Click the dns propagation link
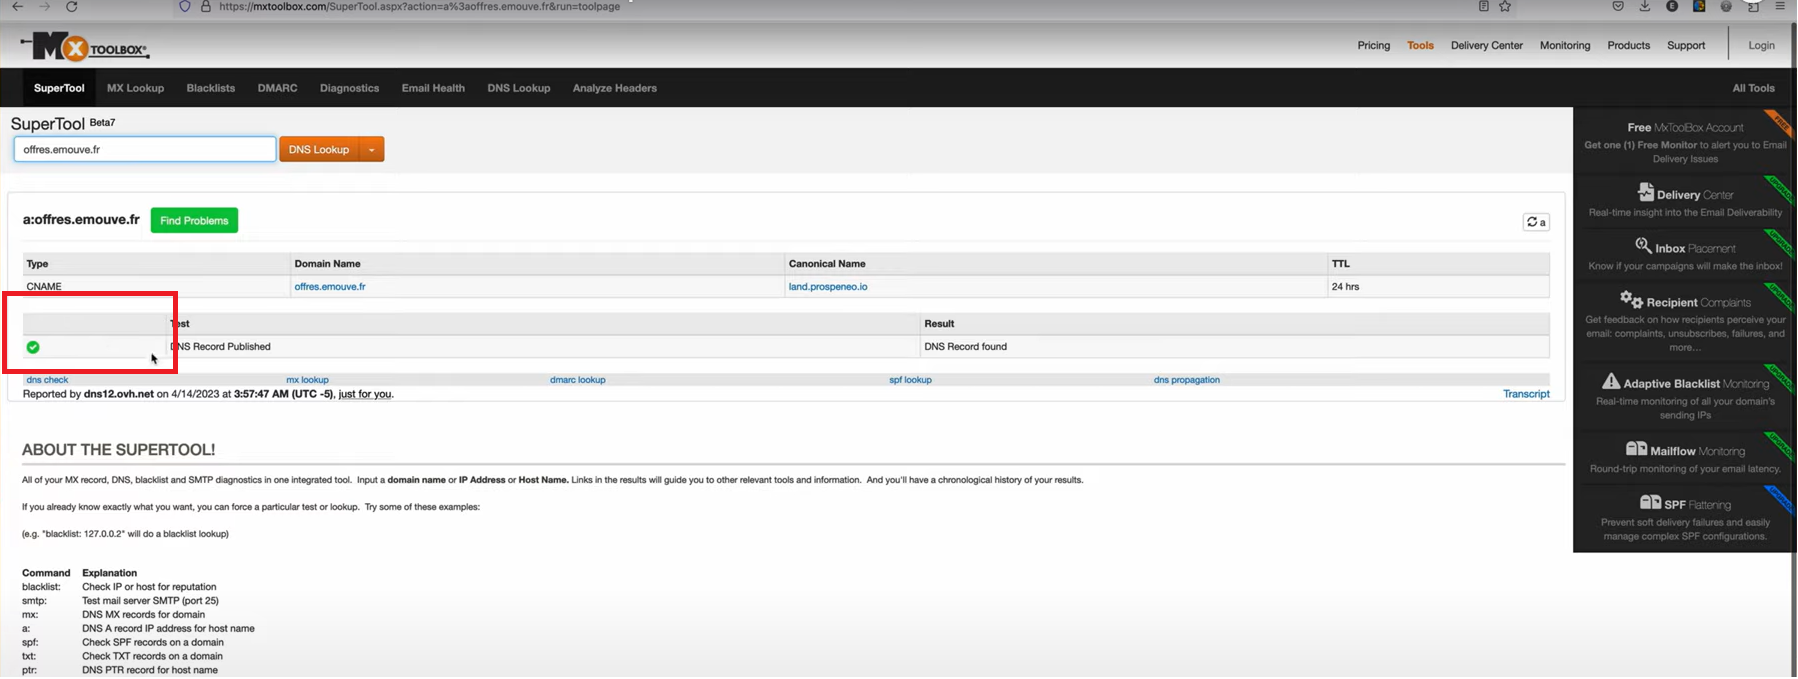 [1187, 380]
